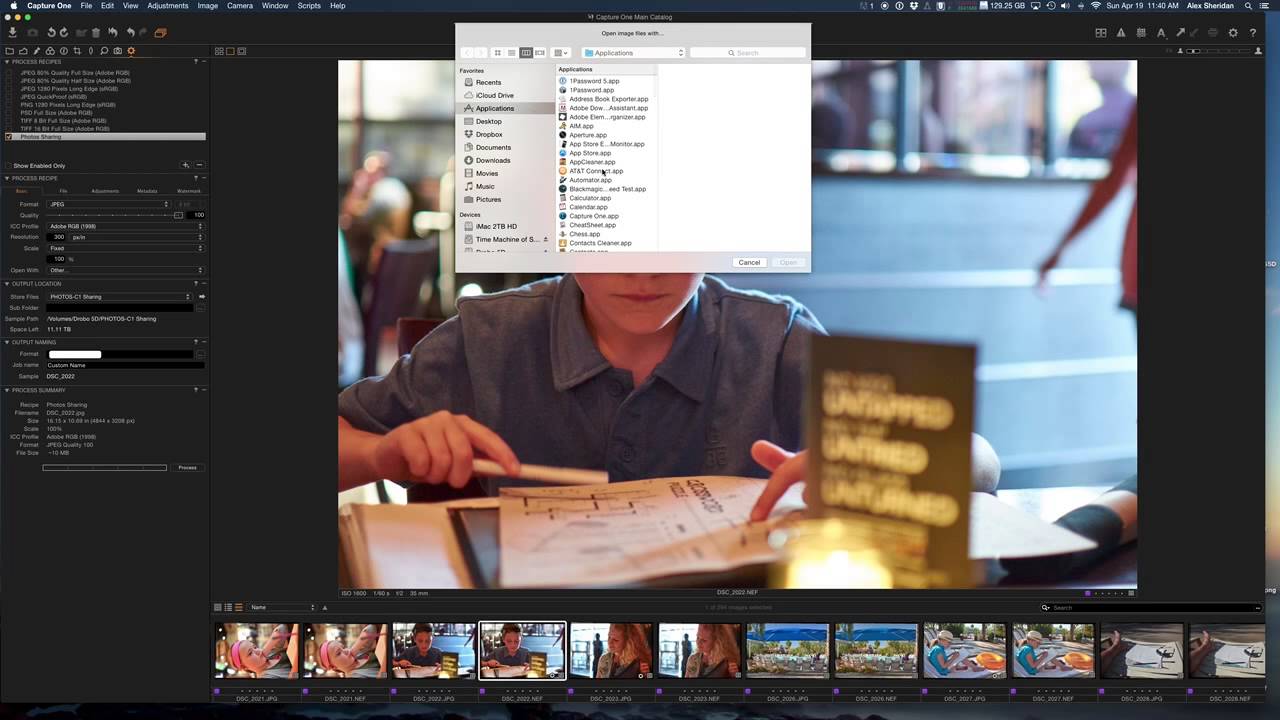The image size is (1280, 720).
Task: Remove process recipe with minus button
Action: (x=199, y=165)
